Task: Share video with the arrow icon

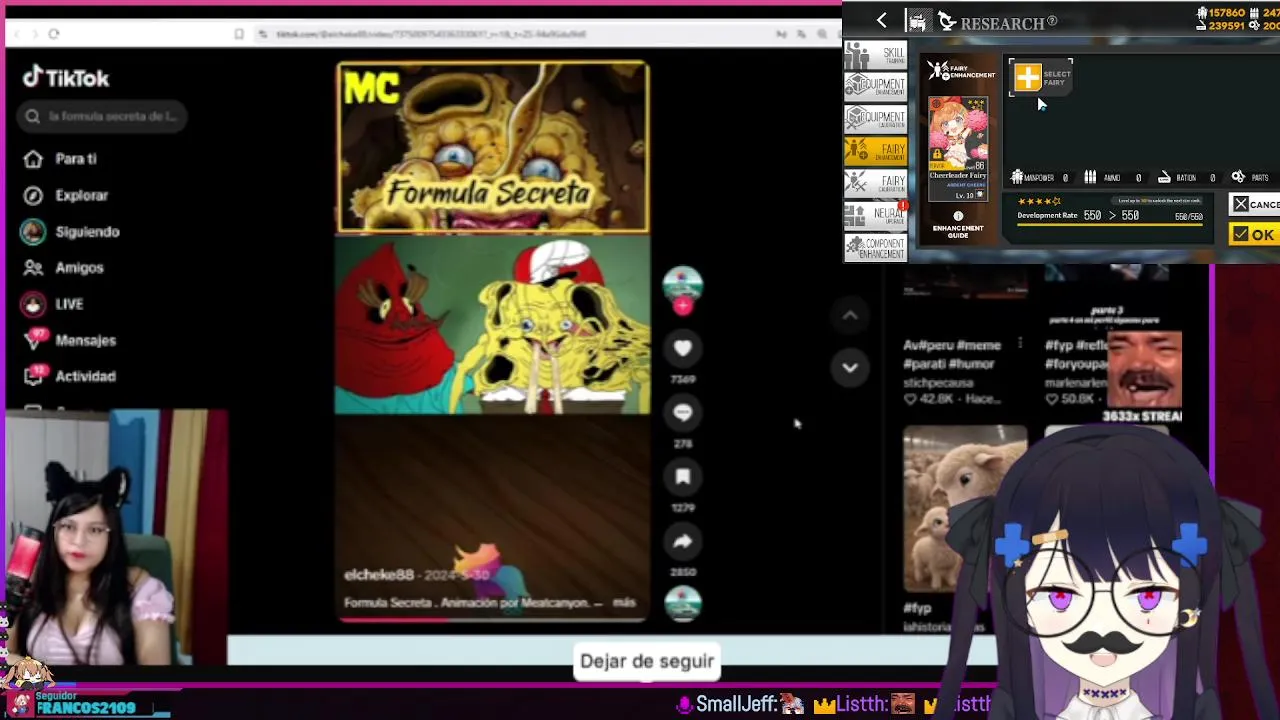Action: 683,541
